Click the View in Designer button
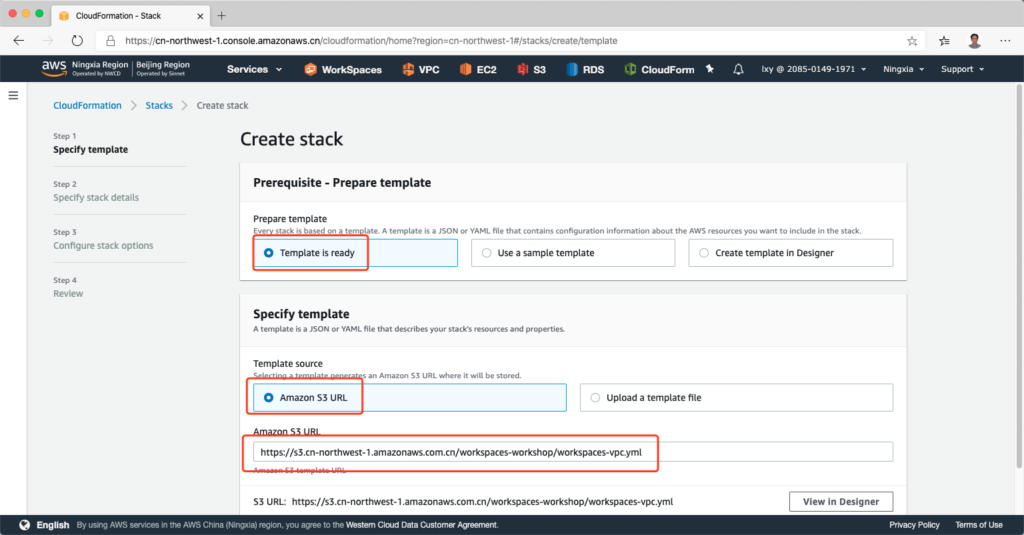Image resolution: width=1024 pixels, height=535 pixels. [840, 501]
